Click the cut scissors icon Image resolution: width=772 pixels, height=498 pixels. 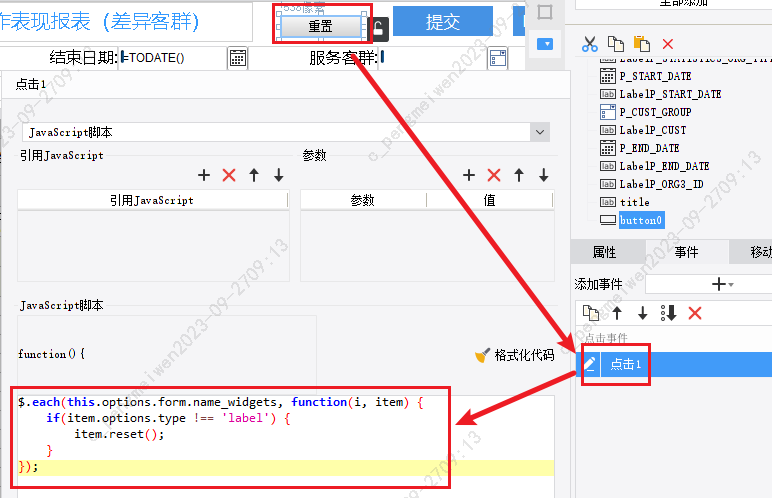(589, 44)
